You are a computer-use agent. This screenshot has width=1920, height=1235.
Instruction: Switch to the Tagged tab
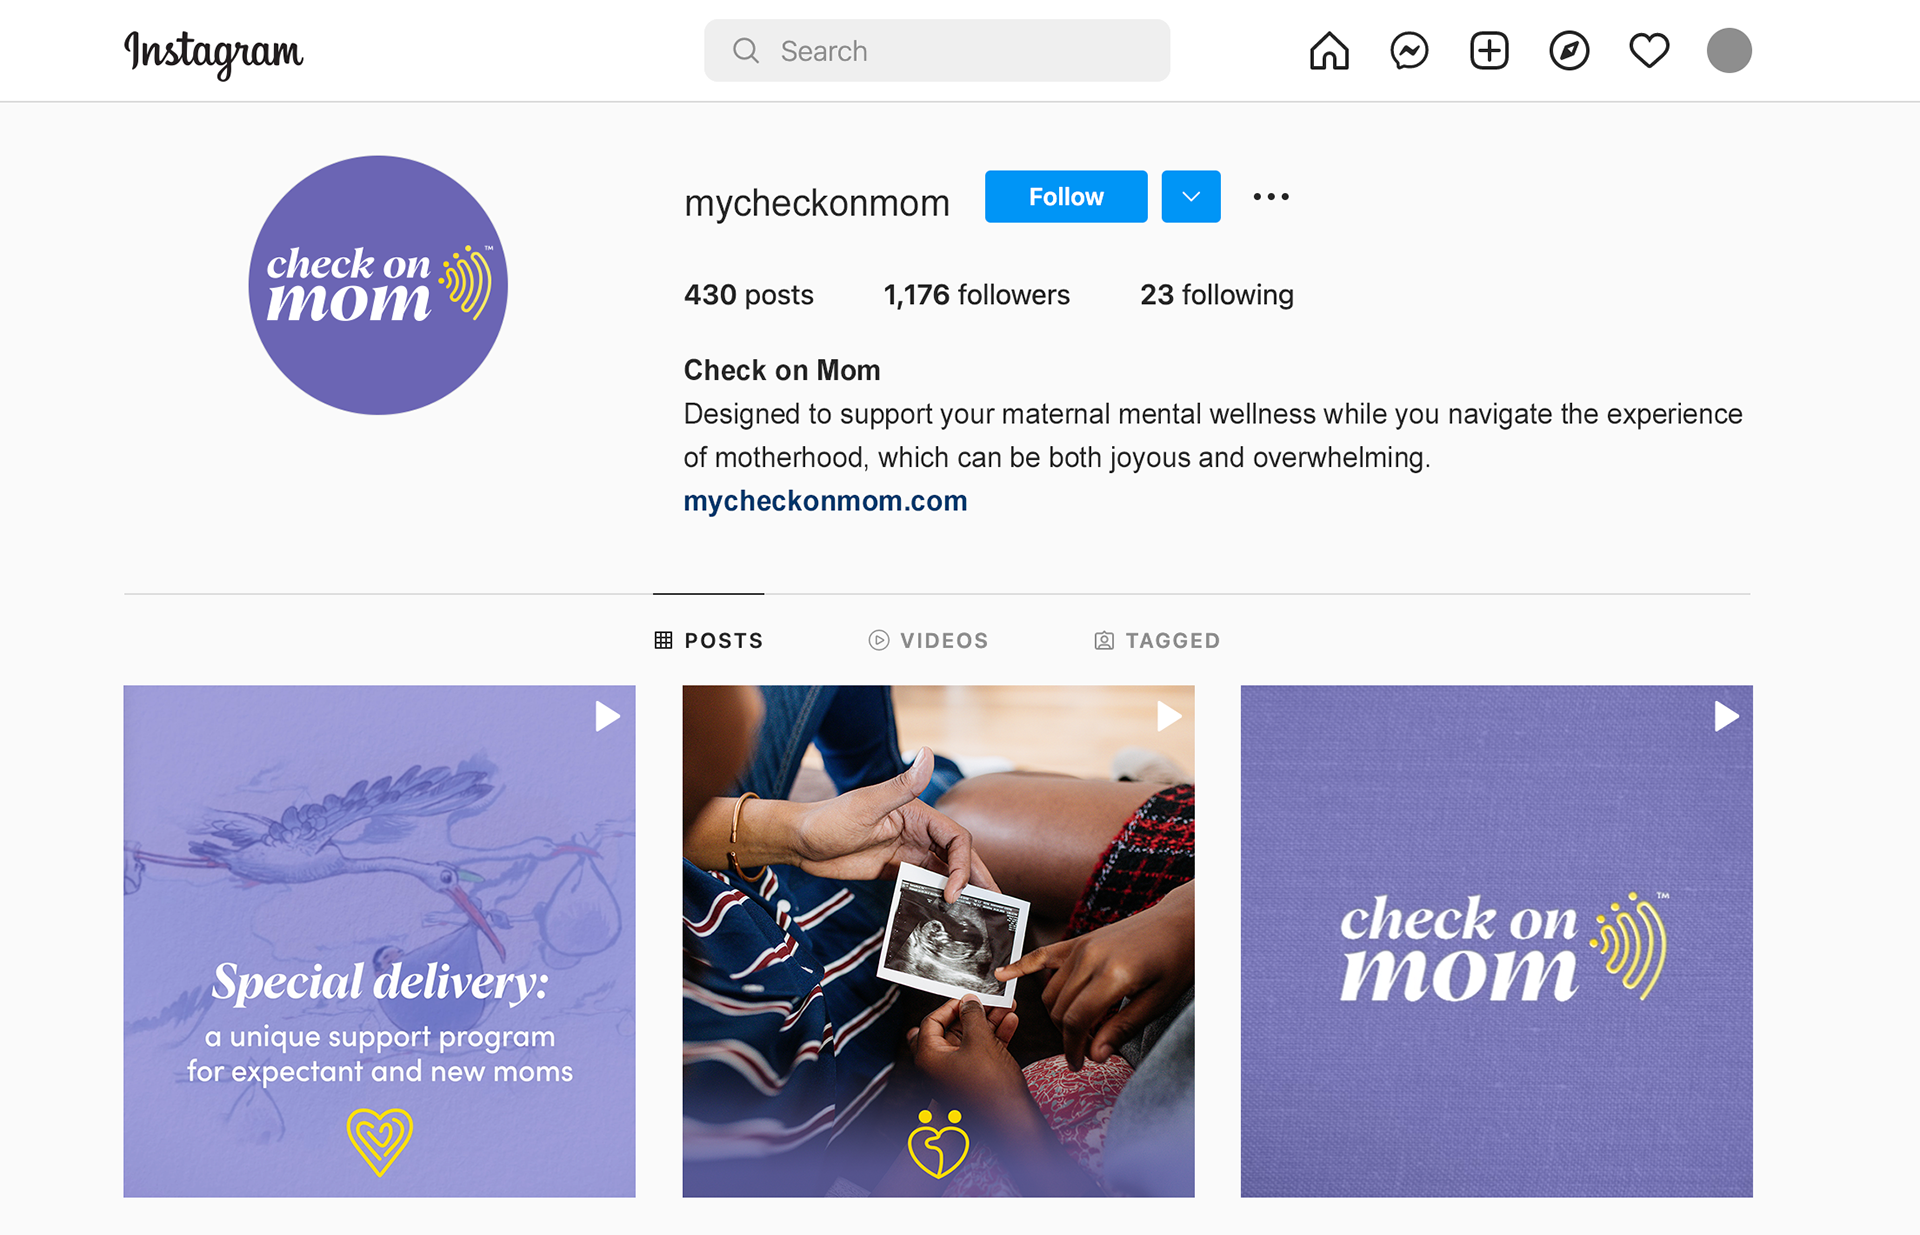pos(1157,641)
